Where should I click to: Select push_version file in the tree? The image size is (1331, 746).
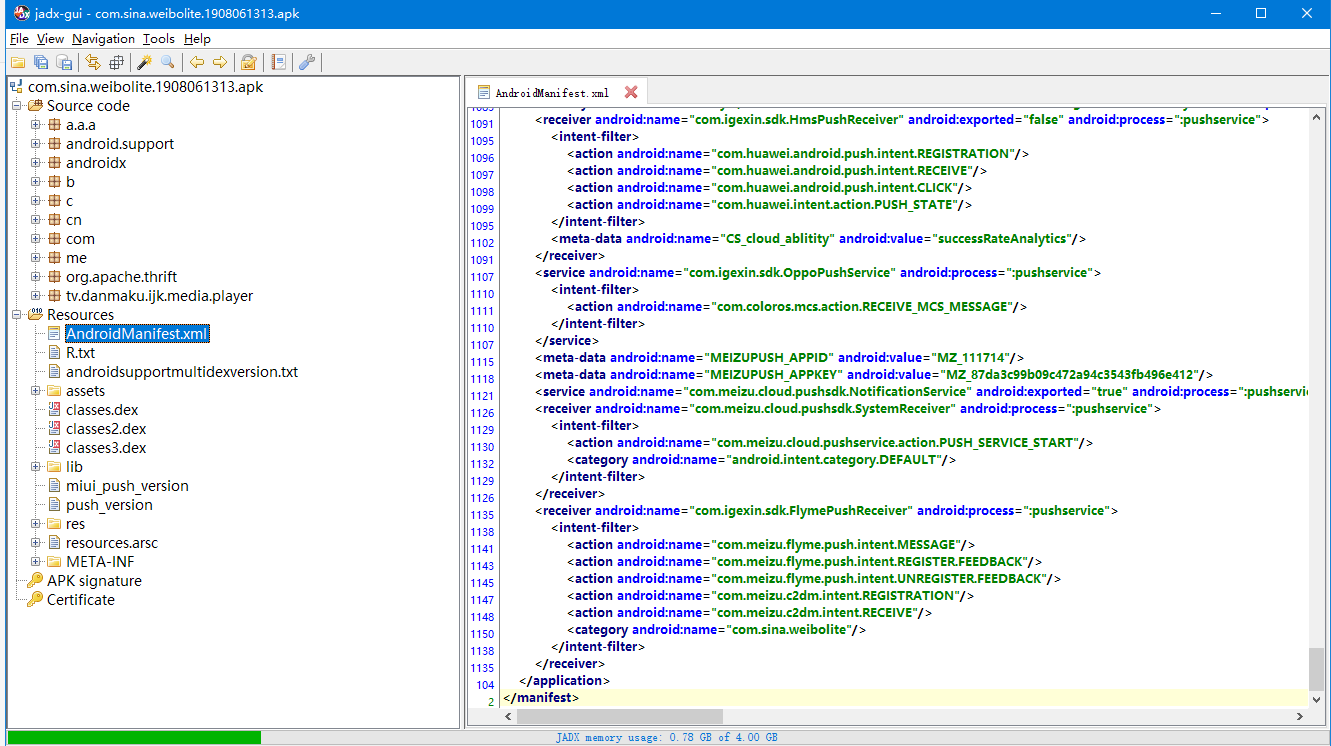[109, 505]
